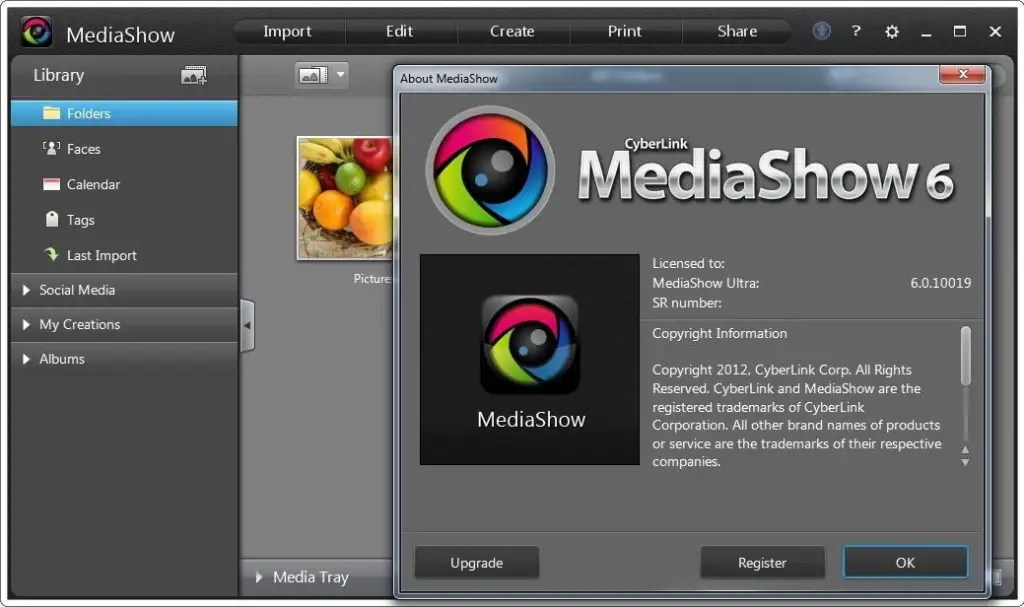Open help question mark icon
Screen dimensions: 1024x607
(x=856, y=31)
